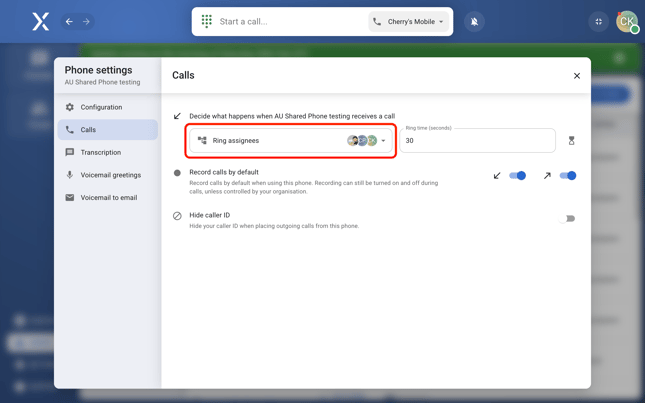The height and width of the screenshot is (403, 645).
Task: Open the CK user profile avatar
Action: click(x=626, y=21)
